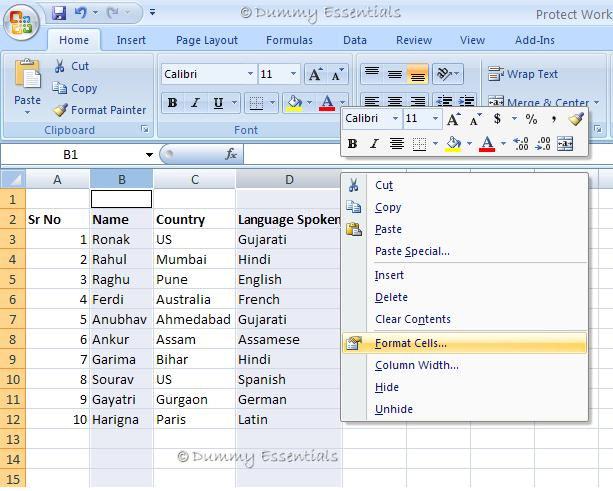613x491 pixels.
Task: Select Hide in context menu
Action: (x=464, y=387)
